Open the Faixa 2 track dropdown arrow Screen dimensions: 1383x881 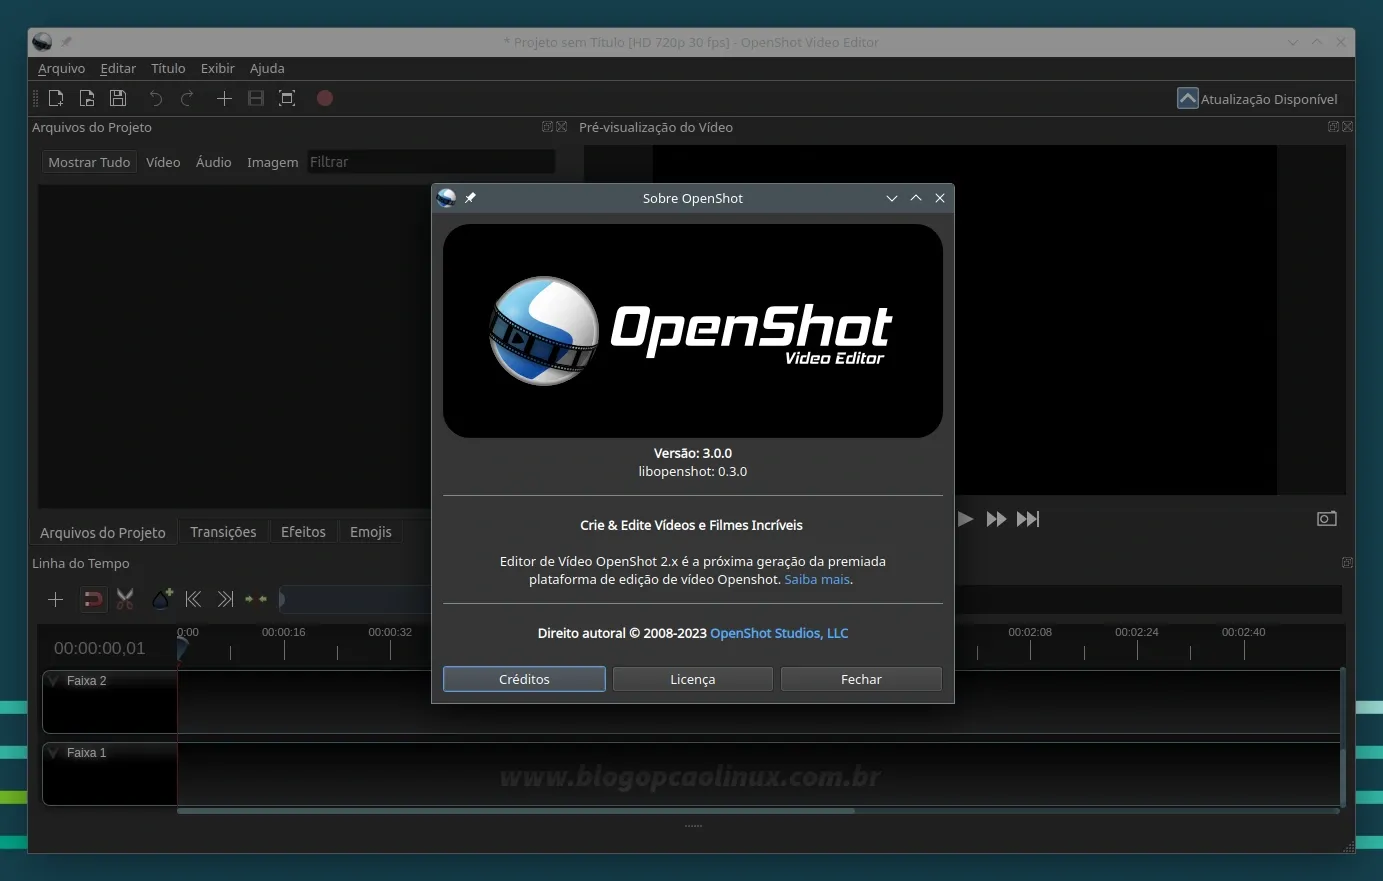pos(54,681)
